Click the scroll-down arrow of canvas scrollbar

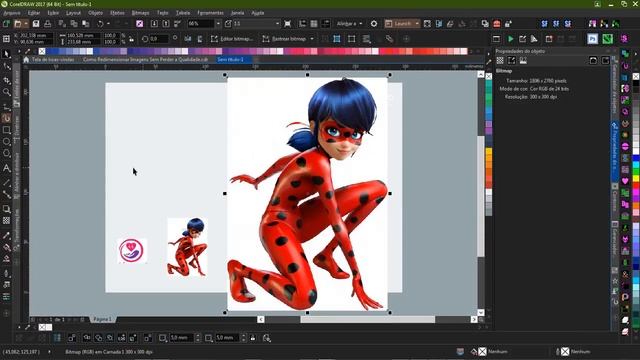point(481,312)
